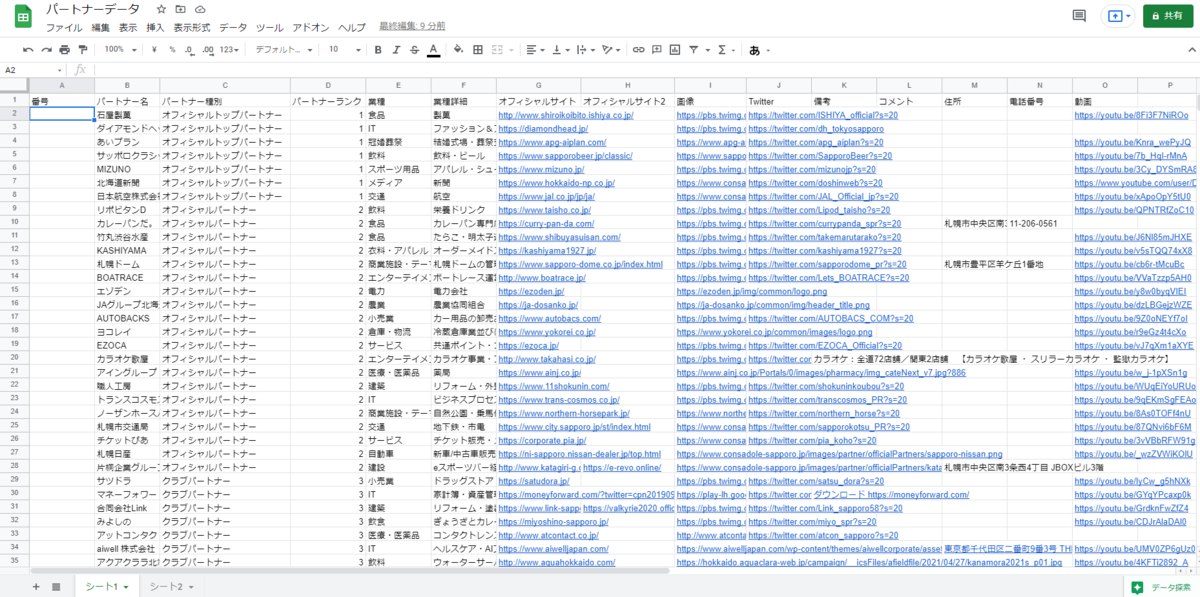Open the all sheets list icon
This screenshot has height=597, width=1200.
pos(56,586)
